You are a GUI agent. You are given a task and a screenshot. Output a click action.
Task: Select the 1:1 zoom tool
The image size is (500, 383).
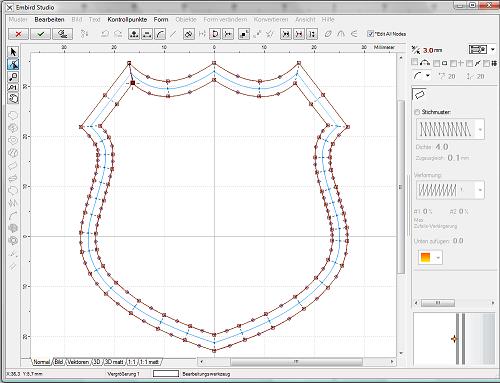tap(13, 88)
